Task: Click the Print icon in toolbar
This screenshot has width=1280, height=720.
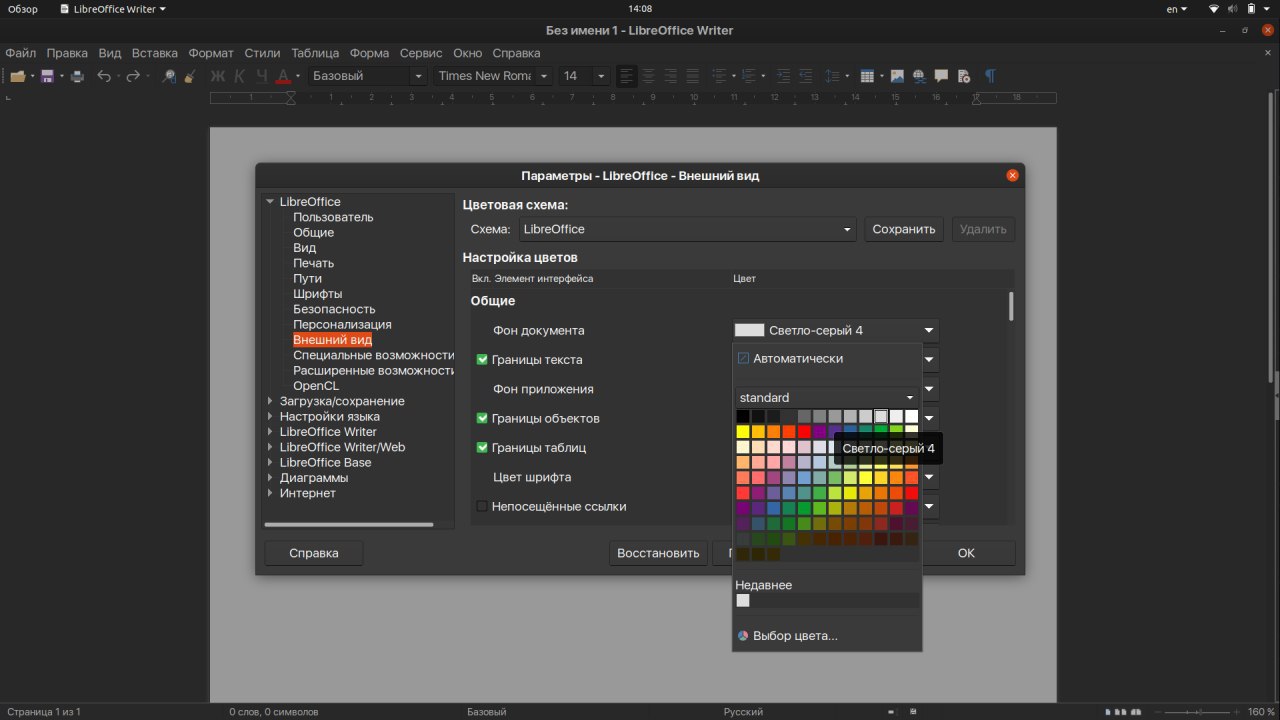Action: 77,76
